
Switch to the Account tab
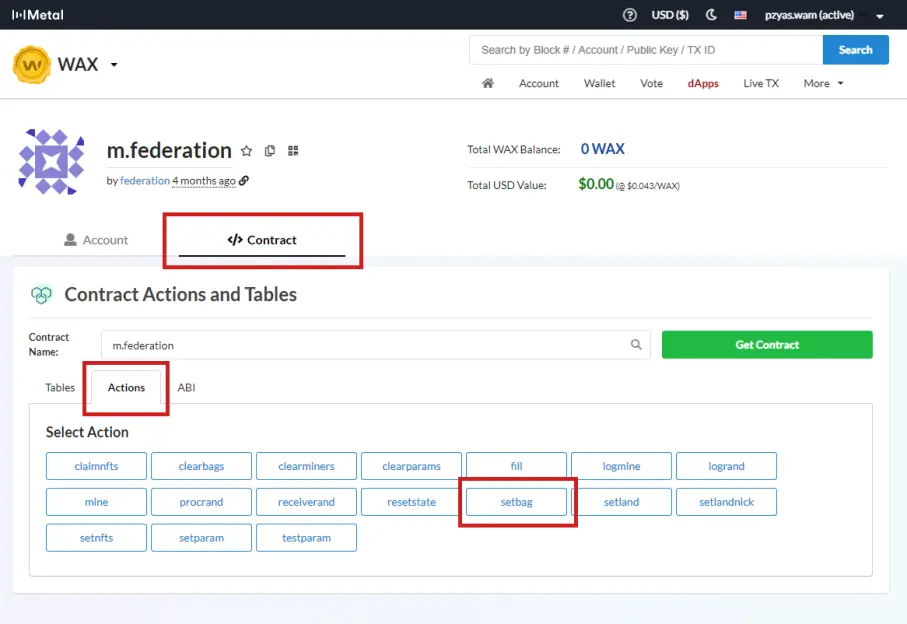pos(96,239)
